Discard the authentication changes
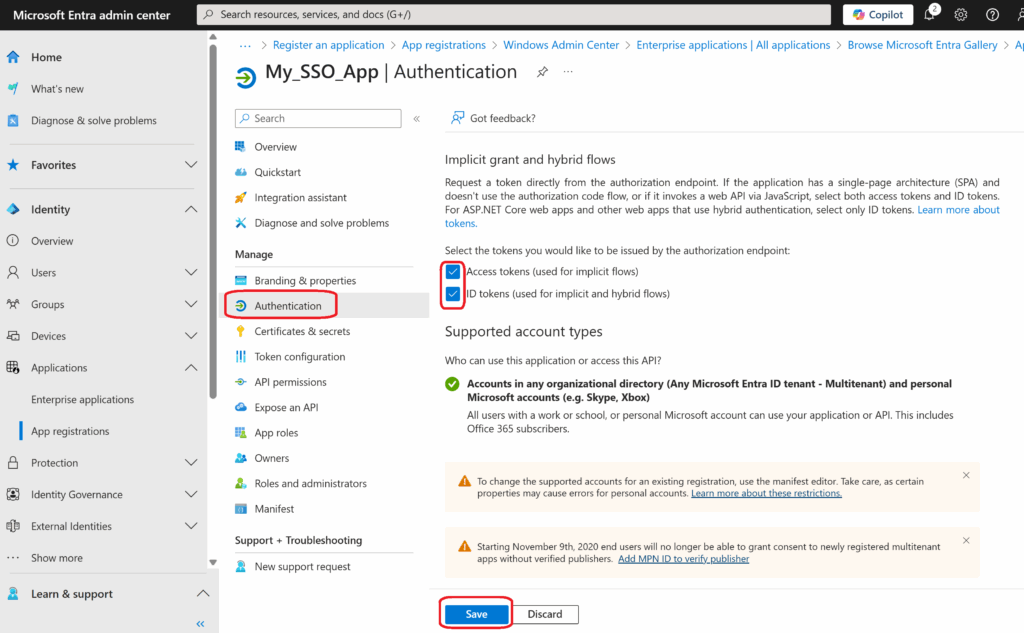Screen dimensions: 1024x633 tap(545, 614)
